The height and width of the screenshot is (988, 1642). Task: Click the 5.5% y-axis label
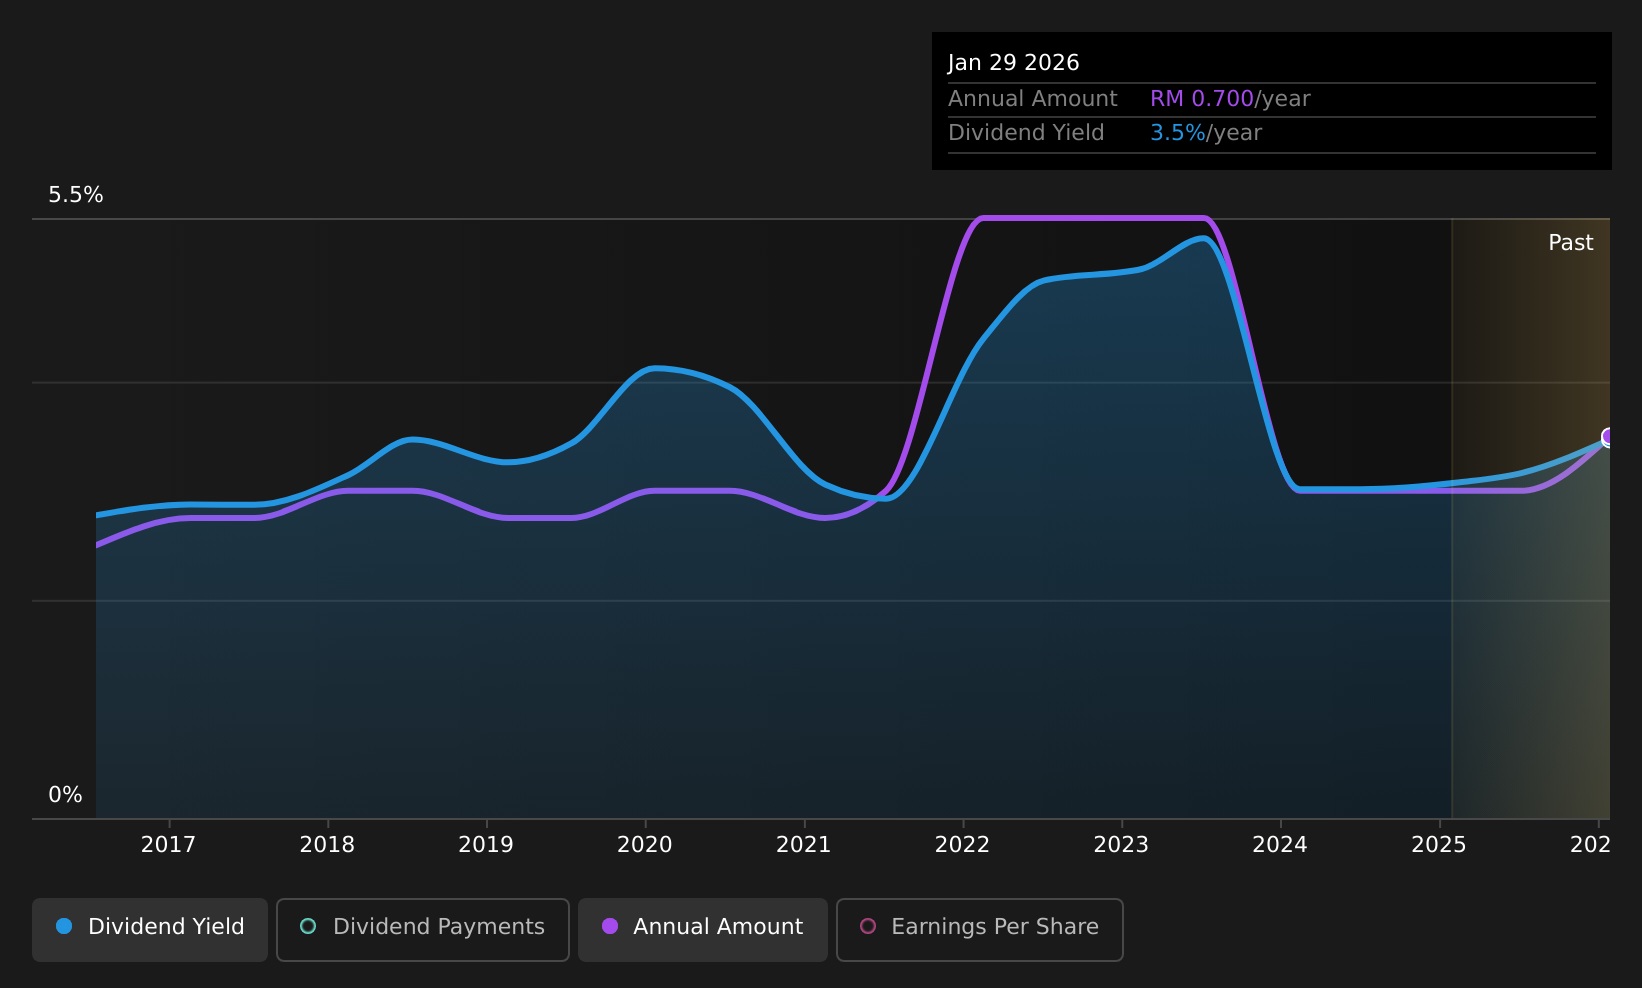pyautogui.click(x=76, y=195)
